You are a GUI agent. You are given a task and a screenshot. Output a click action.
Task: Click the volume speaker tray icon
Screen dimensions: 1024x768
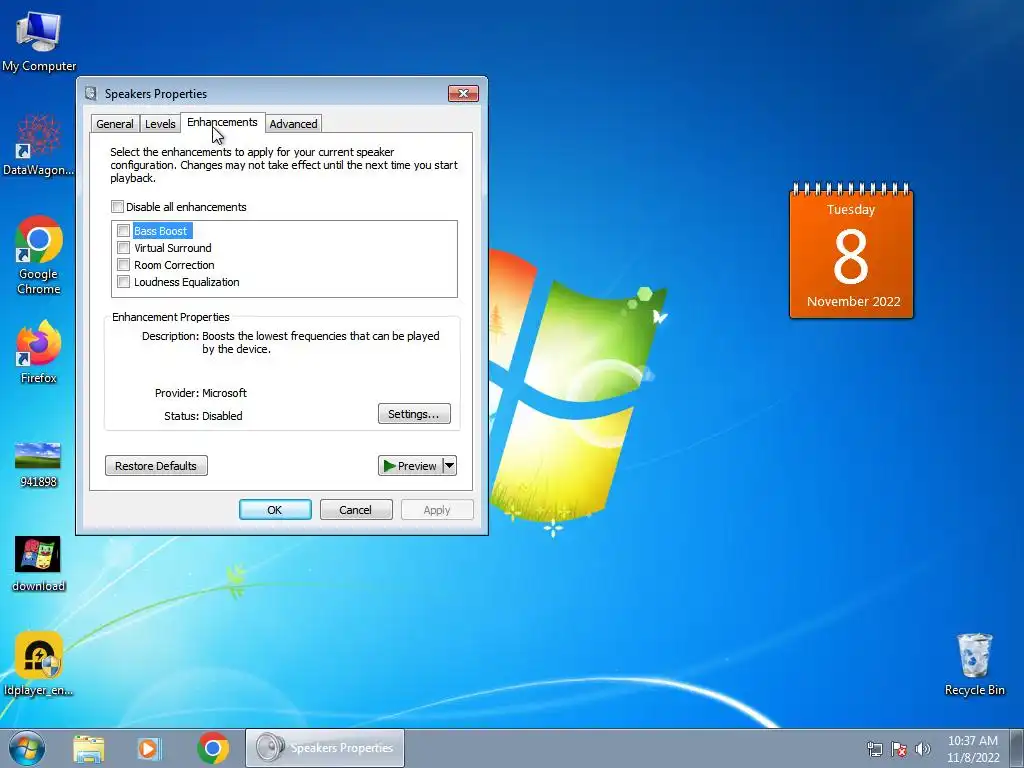tap(923, 749)
